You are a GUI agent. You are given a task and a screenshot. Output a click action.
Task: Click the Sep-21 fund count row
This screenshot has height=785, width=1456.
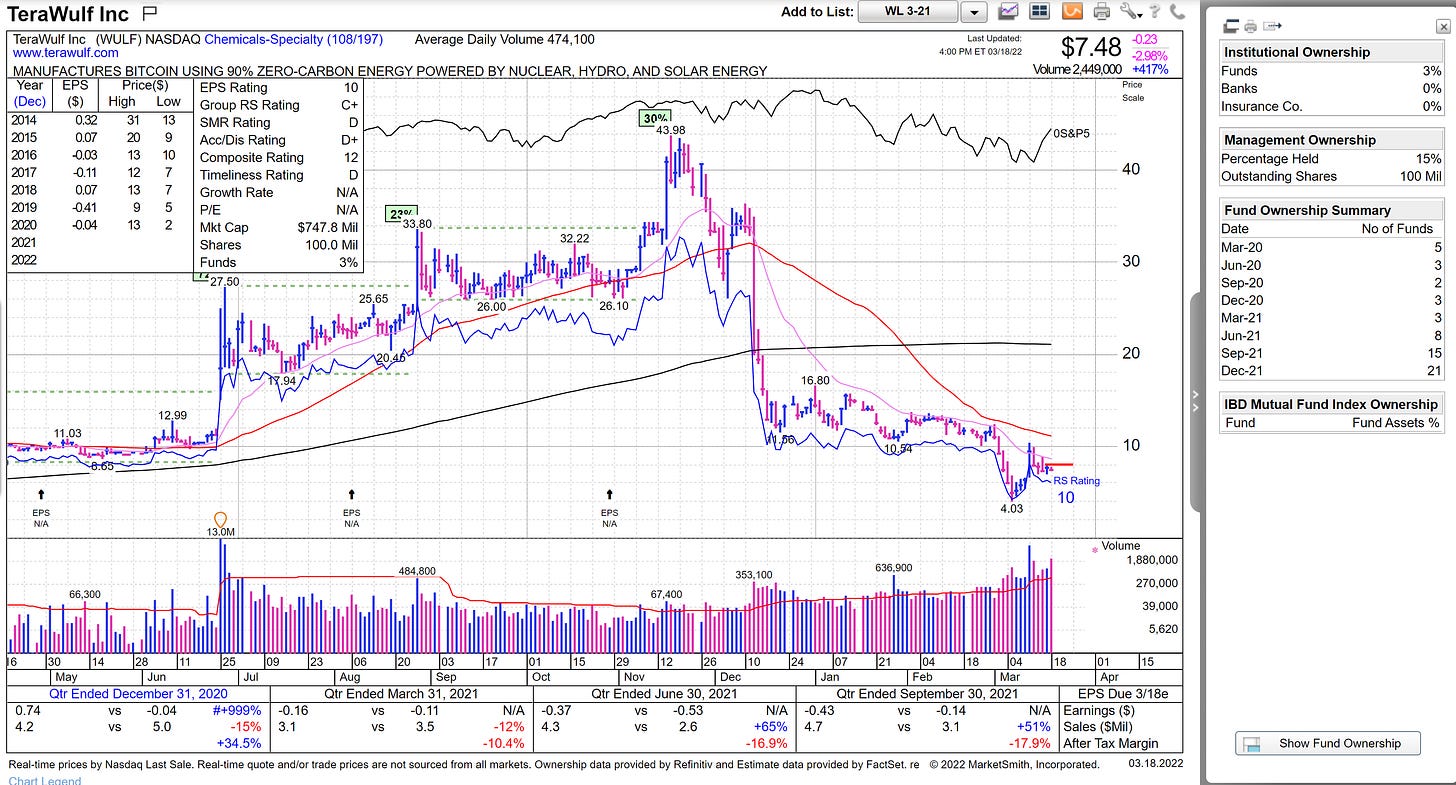(x=1331, y=353)
